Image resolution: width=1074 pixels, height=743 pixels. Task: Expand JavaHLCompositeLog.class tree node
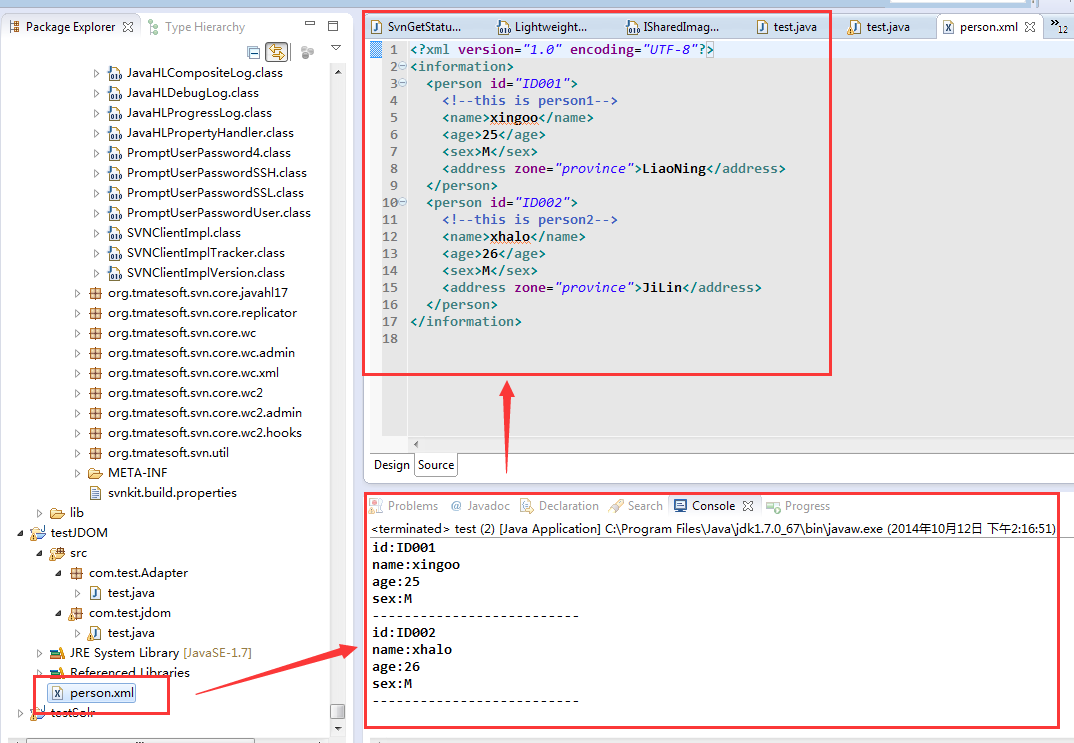pos(96,73)
